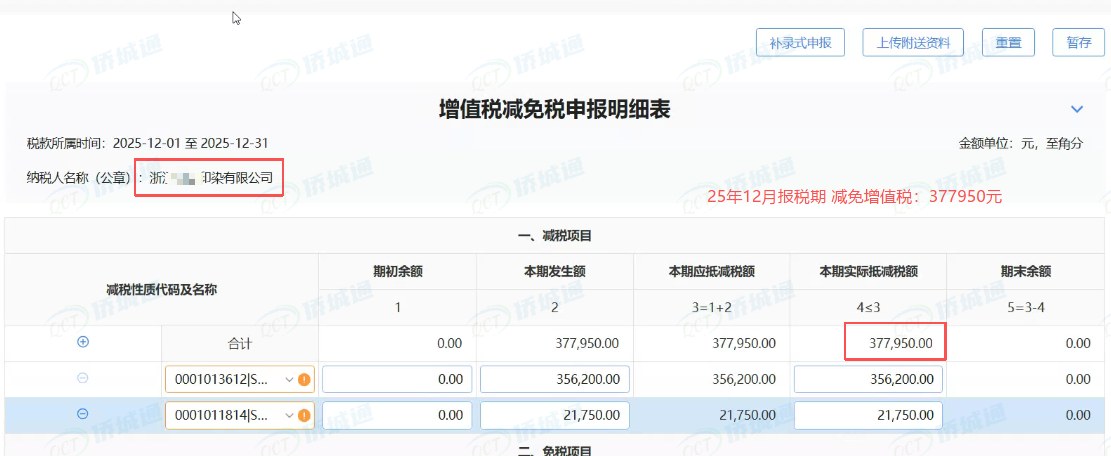
Task: Click the 补录式申报 button
Action: pyautogui.click(x=801, y=42)
